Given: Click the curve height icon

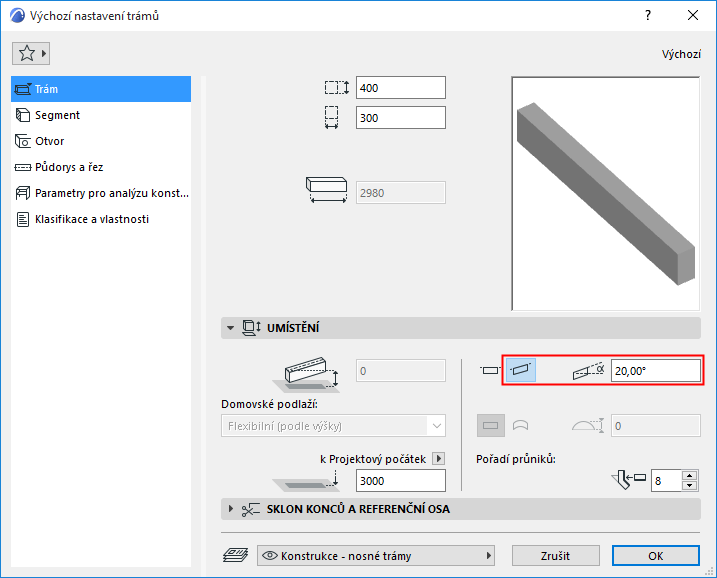Looking at the screenshot, I should coord(588,426).
